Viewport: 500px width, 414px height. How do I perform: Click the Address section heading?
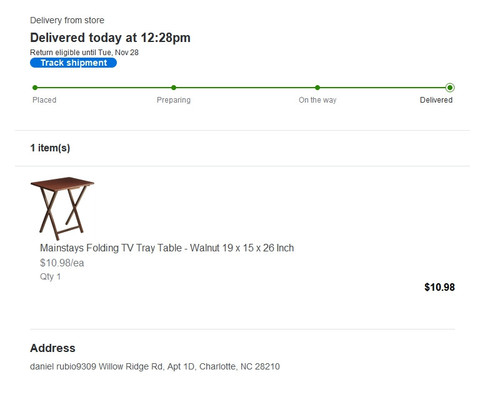53,348
